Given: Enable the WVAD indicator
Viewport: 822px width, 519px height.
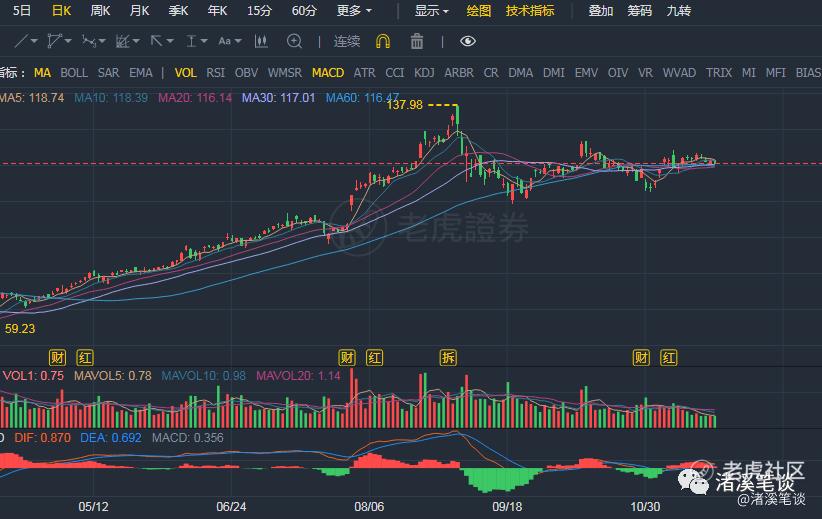Looking at the screenshot, I should coord(679,73).
